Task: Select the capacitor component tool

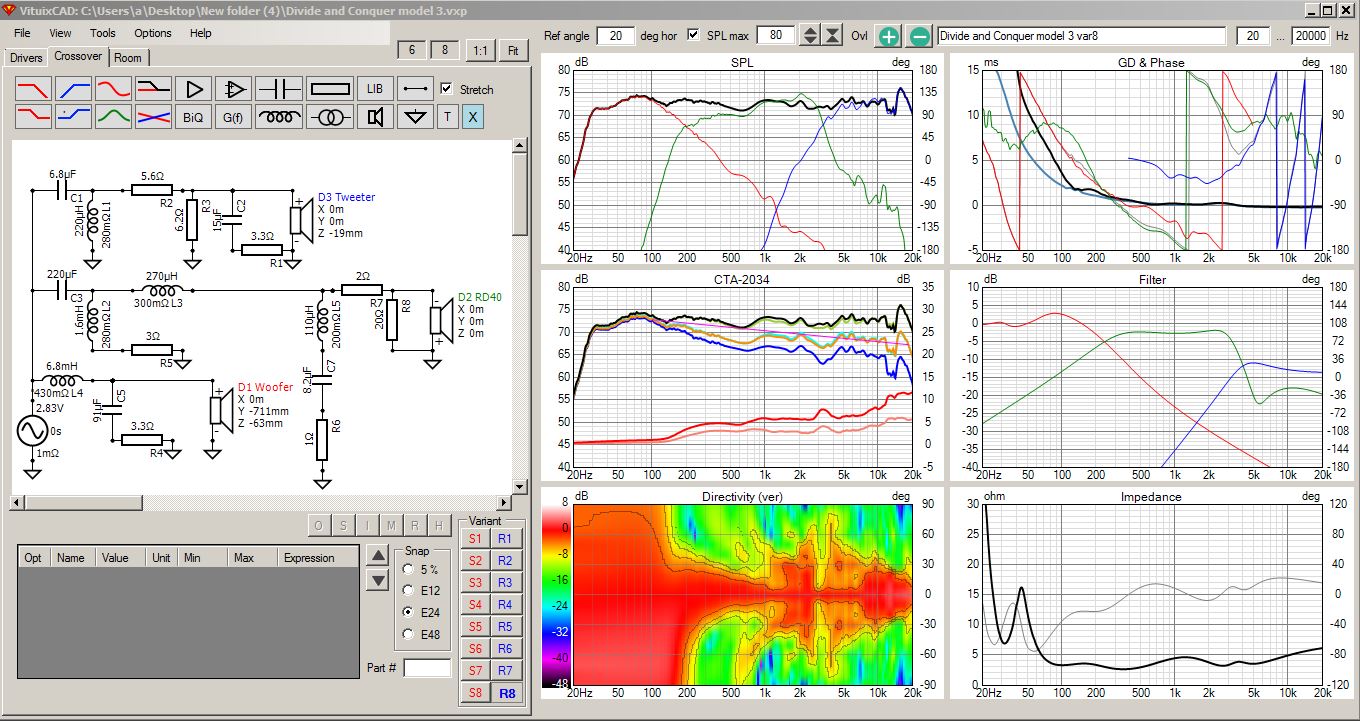Action: 279,88
